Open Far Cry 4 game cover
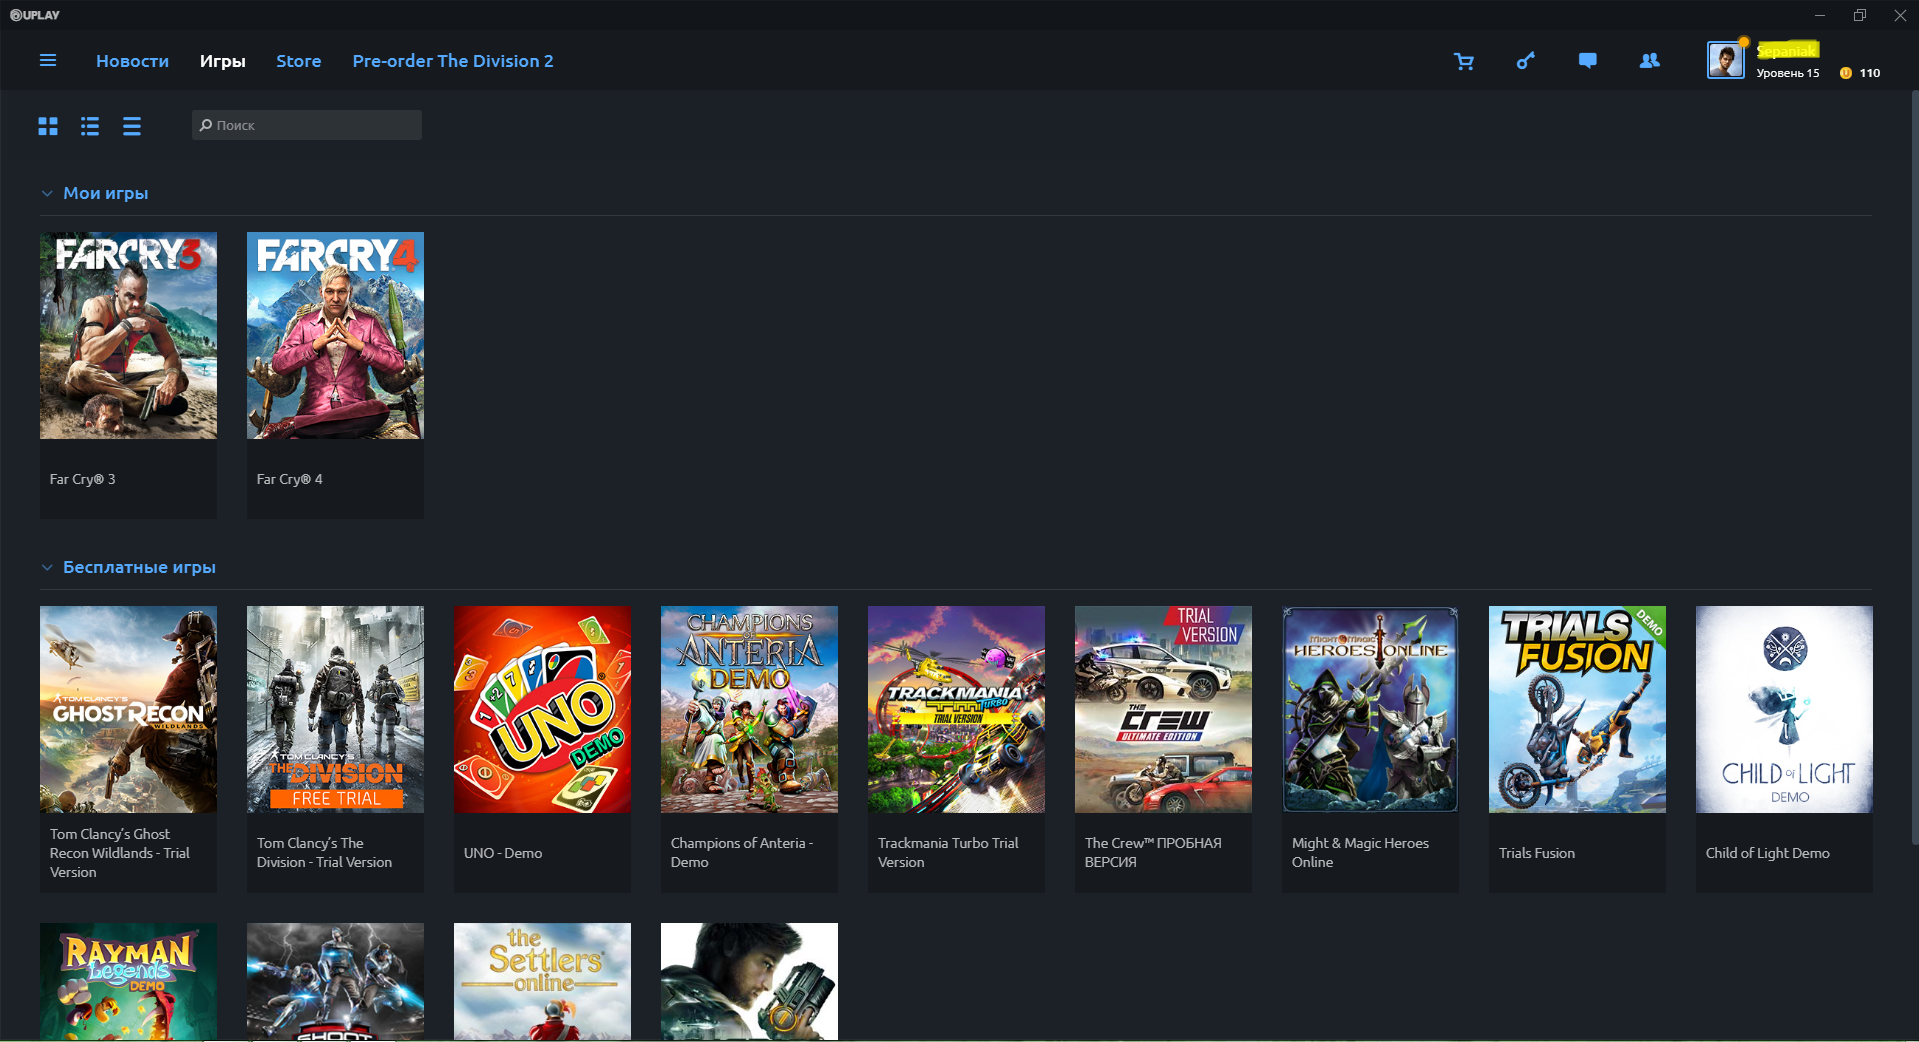The width and height of the screenshot is (1919, 1042). pos(335,336)
